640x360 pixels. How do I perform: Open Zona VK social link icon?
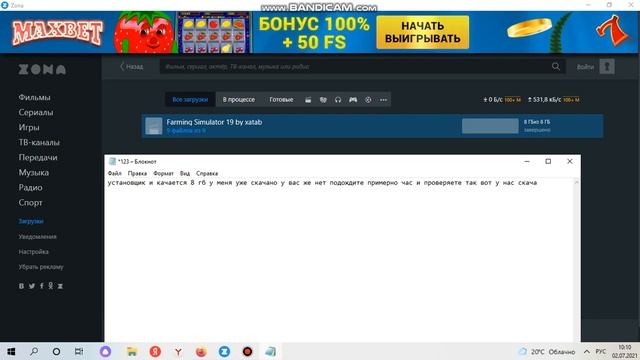[x=21, y=286]
